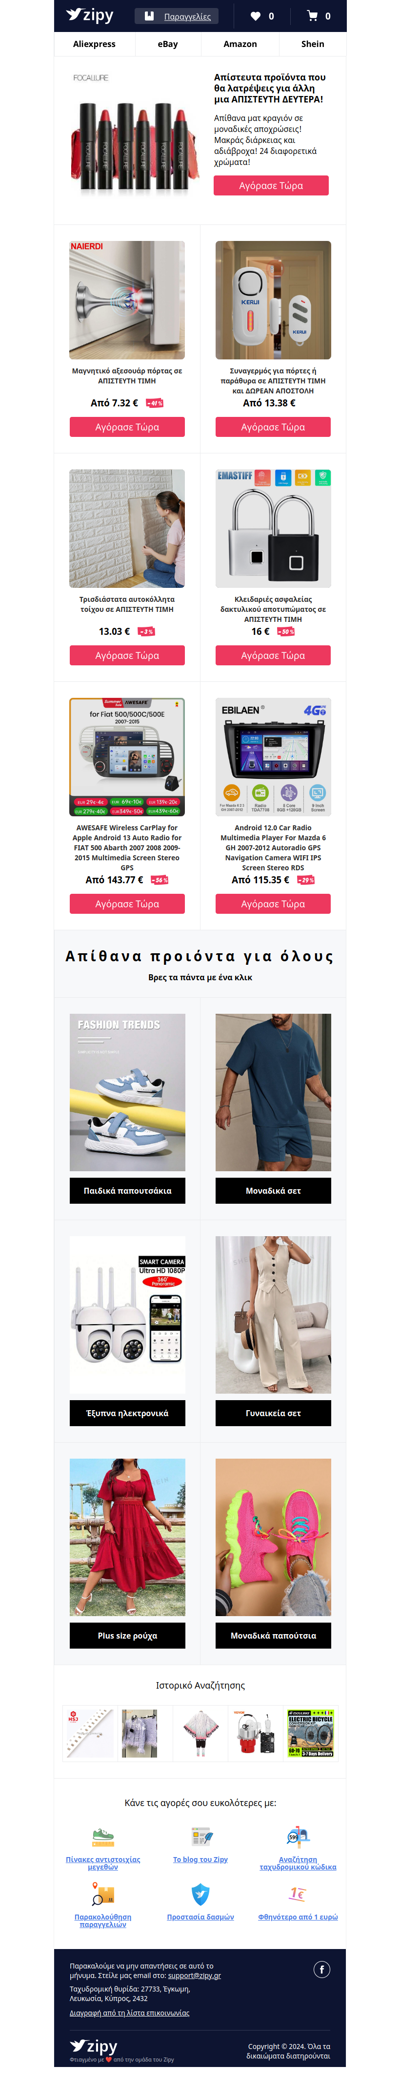Unsubscribe via Διαγραφή από τη λίστα link

tap(129, 2013)
